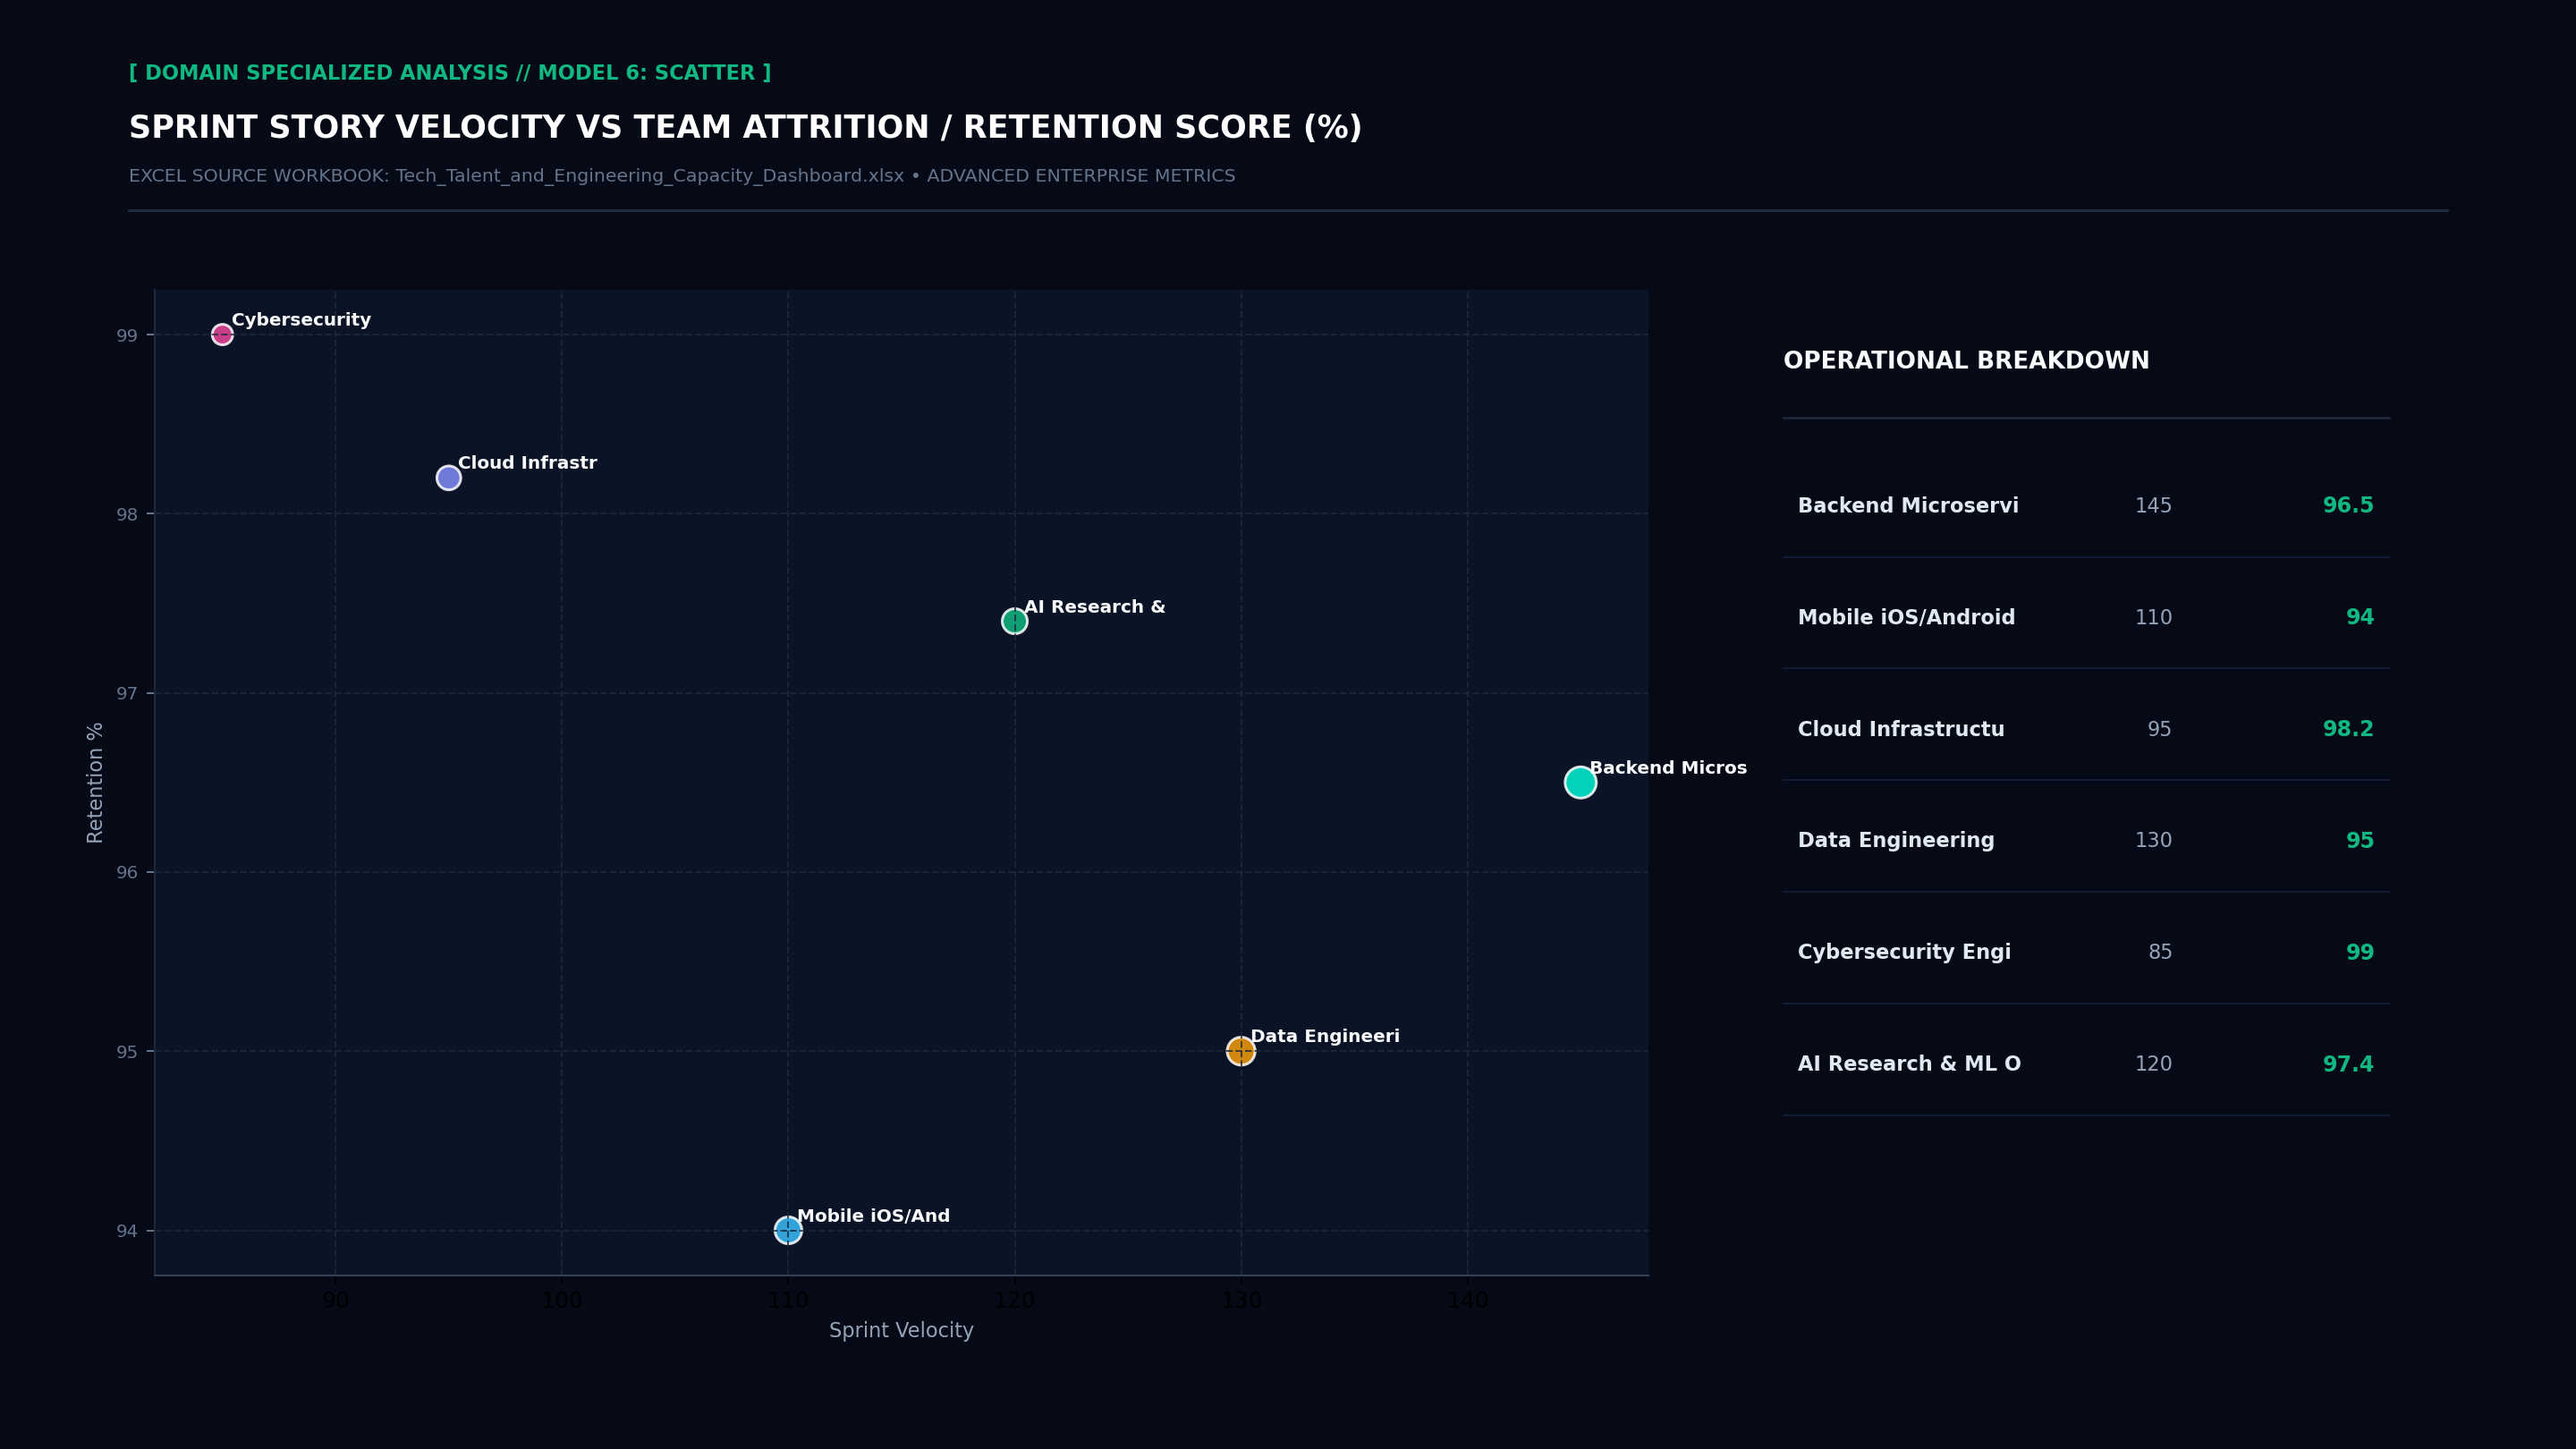Click the Cybersecurity Engi breakdown entry
Viewport: 2576px width, 1449px height.
[x=2085, y=953]
